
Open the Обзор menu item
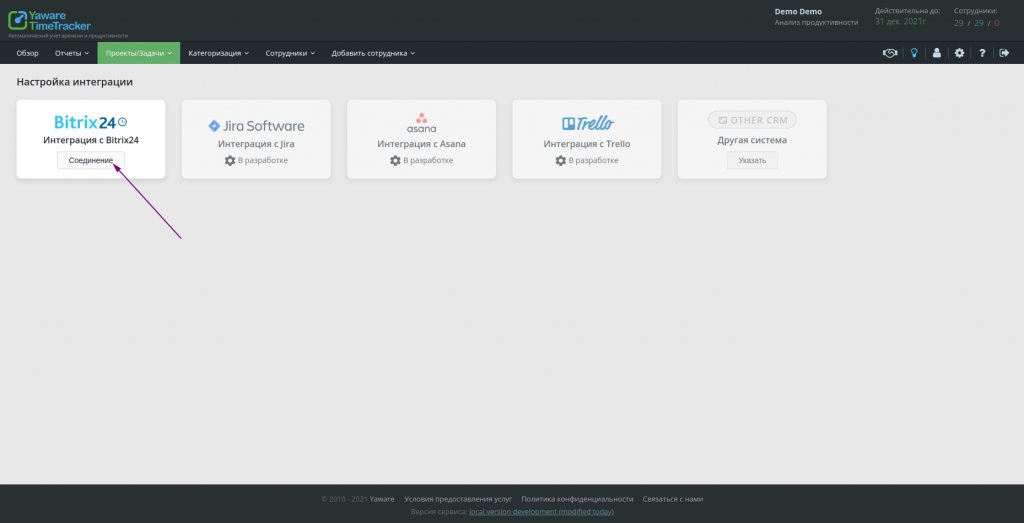point(27,53)
